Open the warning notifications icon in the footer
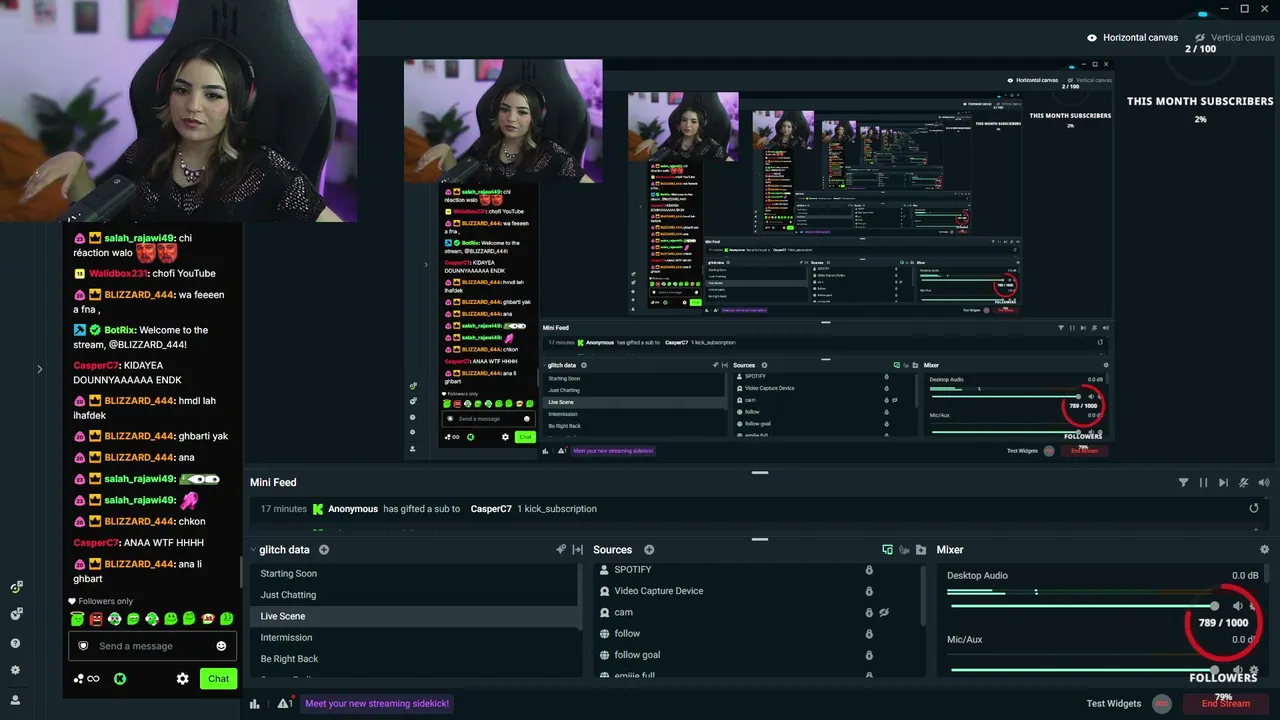 tap(284, 704)
